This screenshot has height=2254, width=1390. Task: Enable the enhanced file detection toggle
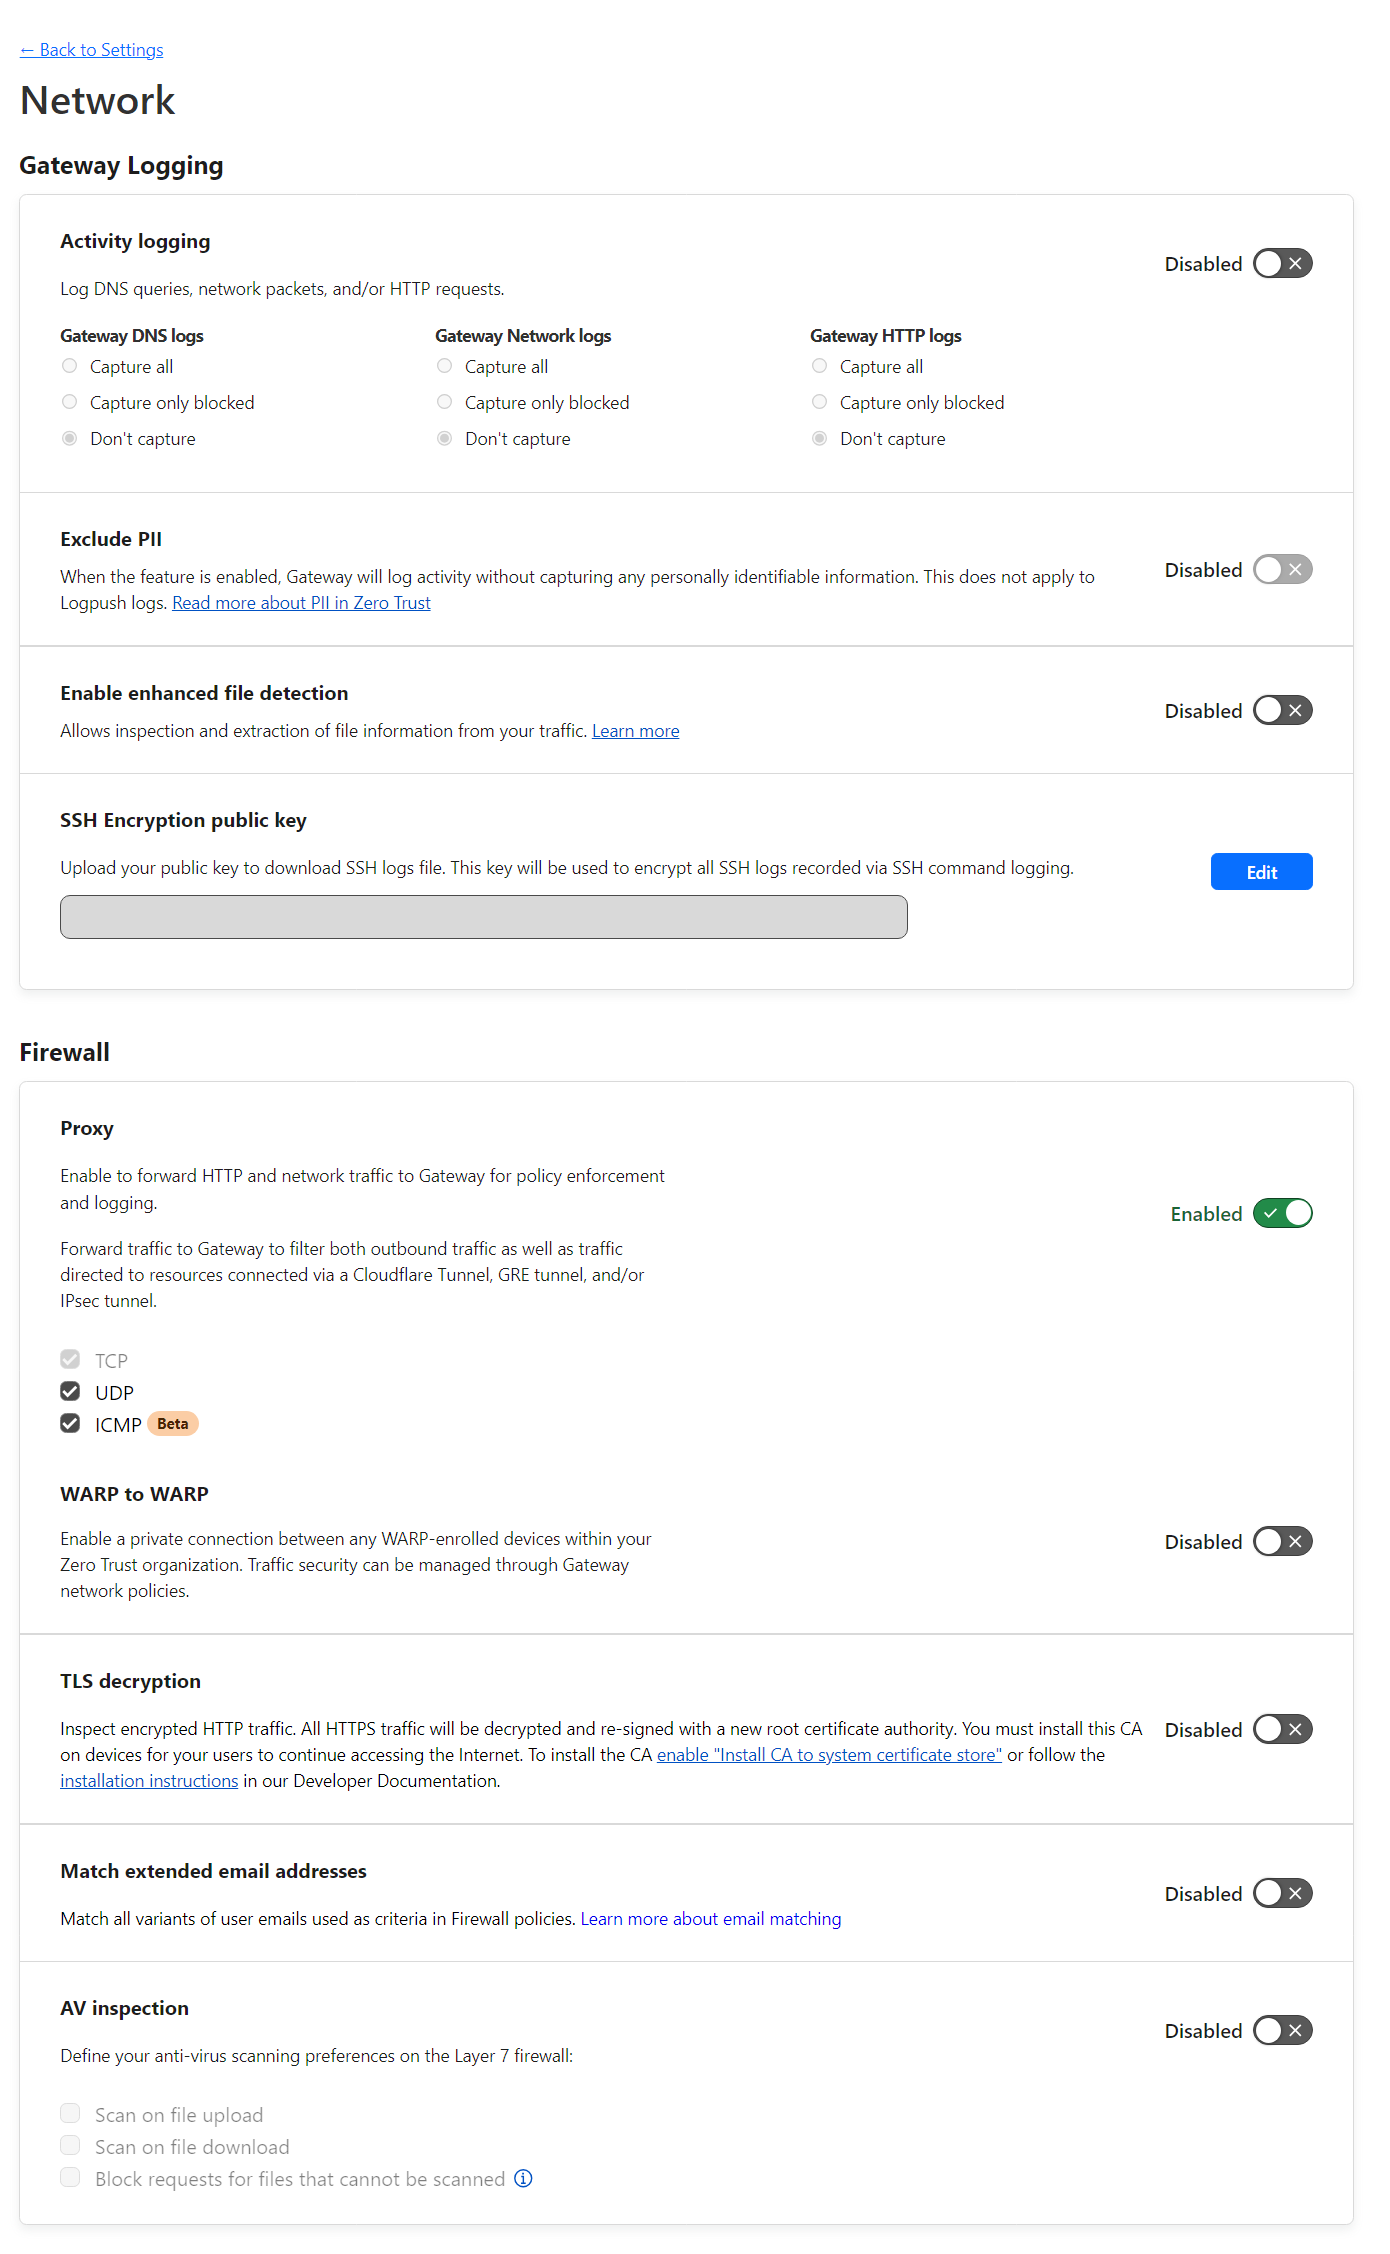(1282, 711)
